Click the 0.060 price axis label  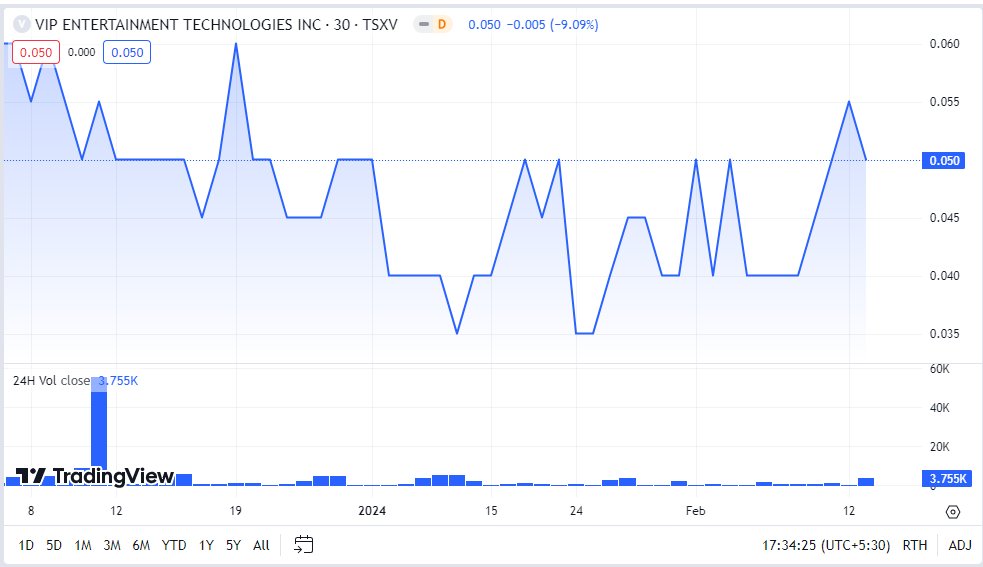[x=944, y=44]
